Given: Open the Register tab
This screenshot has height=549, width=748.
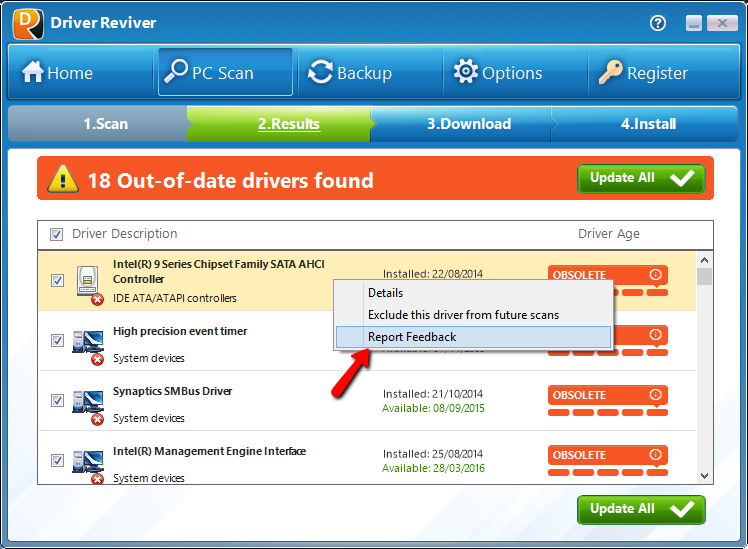Looking at the screenshot, I should (663, 73).
